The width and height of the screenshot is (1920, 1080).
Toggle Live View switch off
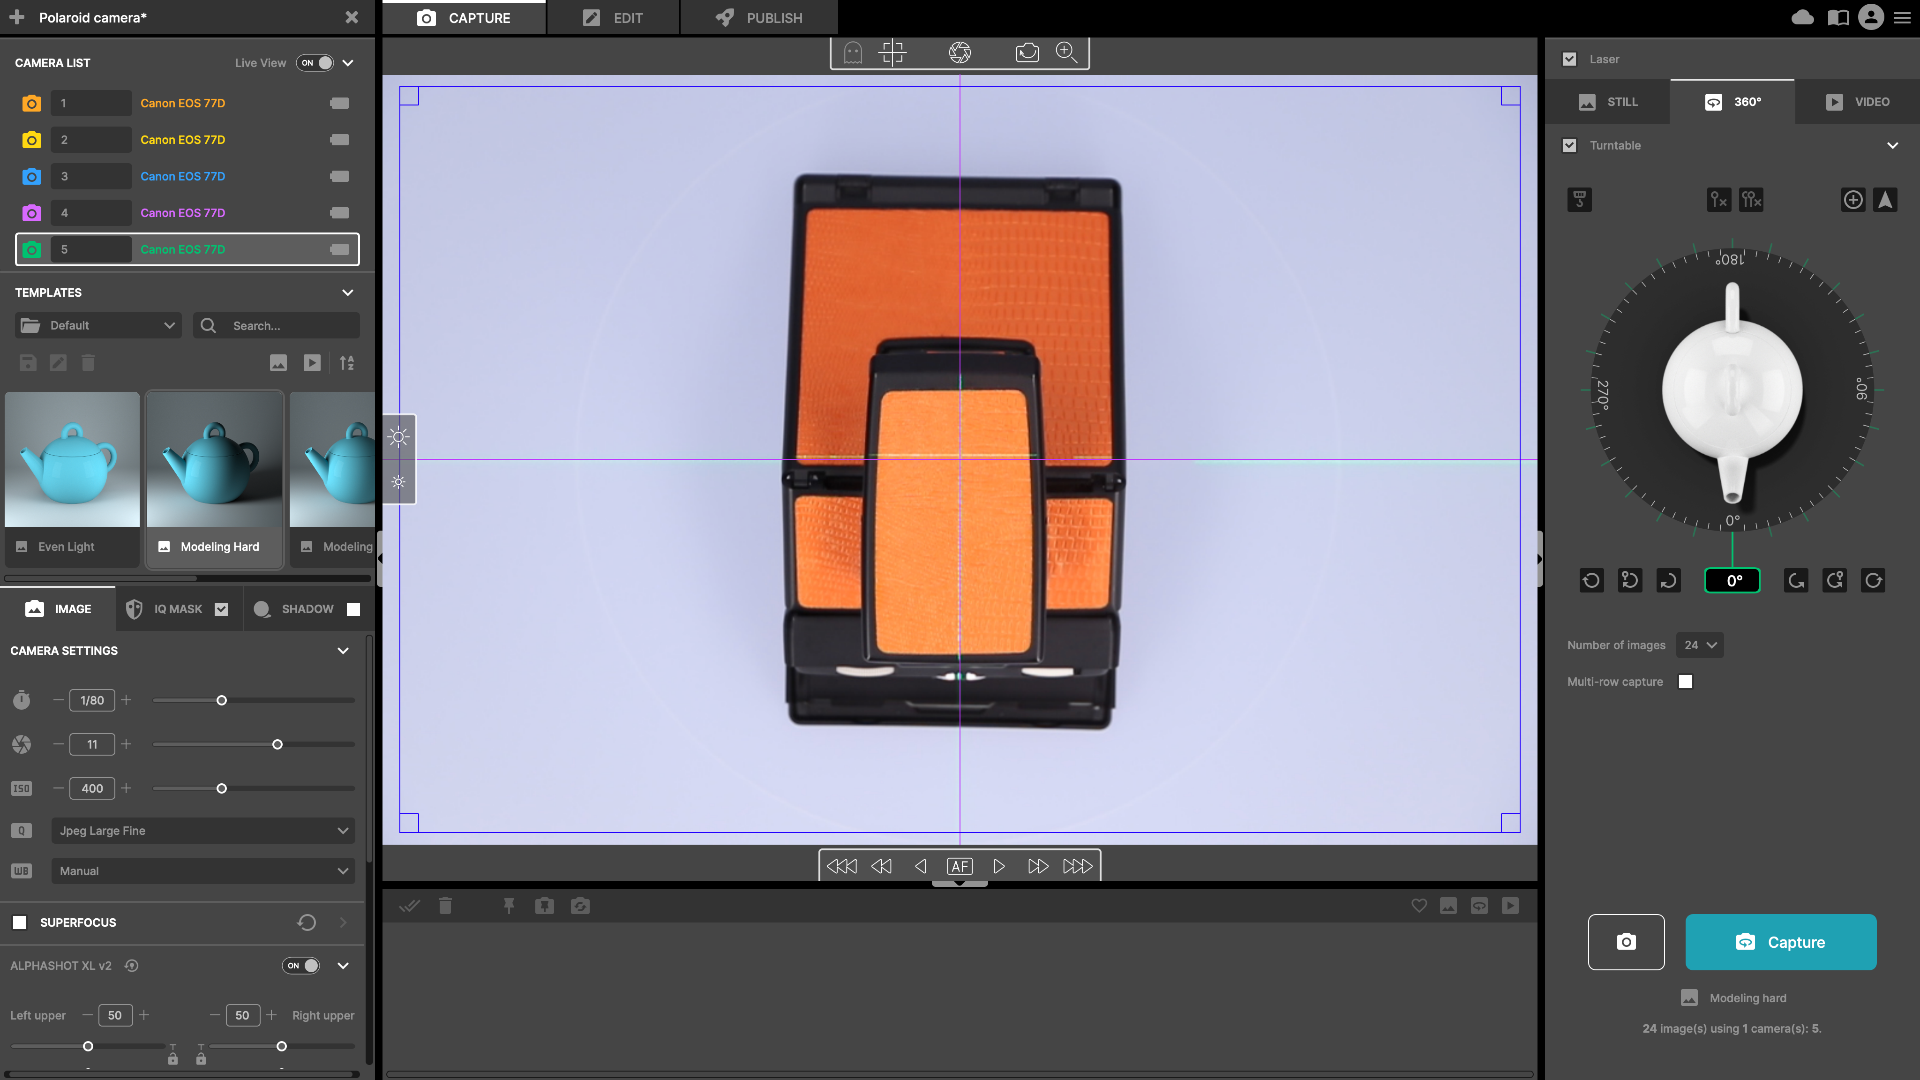316,63
